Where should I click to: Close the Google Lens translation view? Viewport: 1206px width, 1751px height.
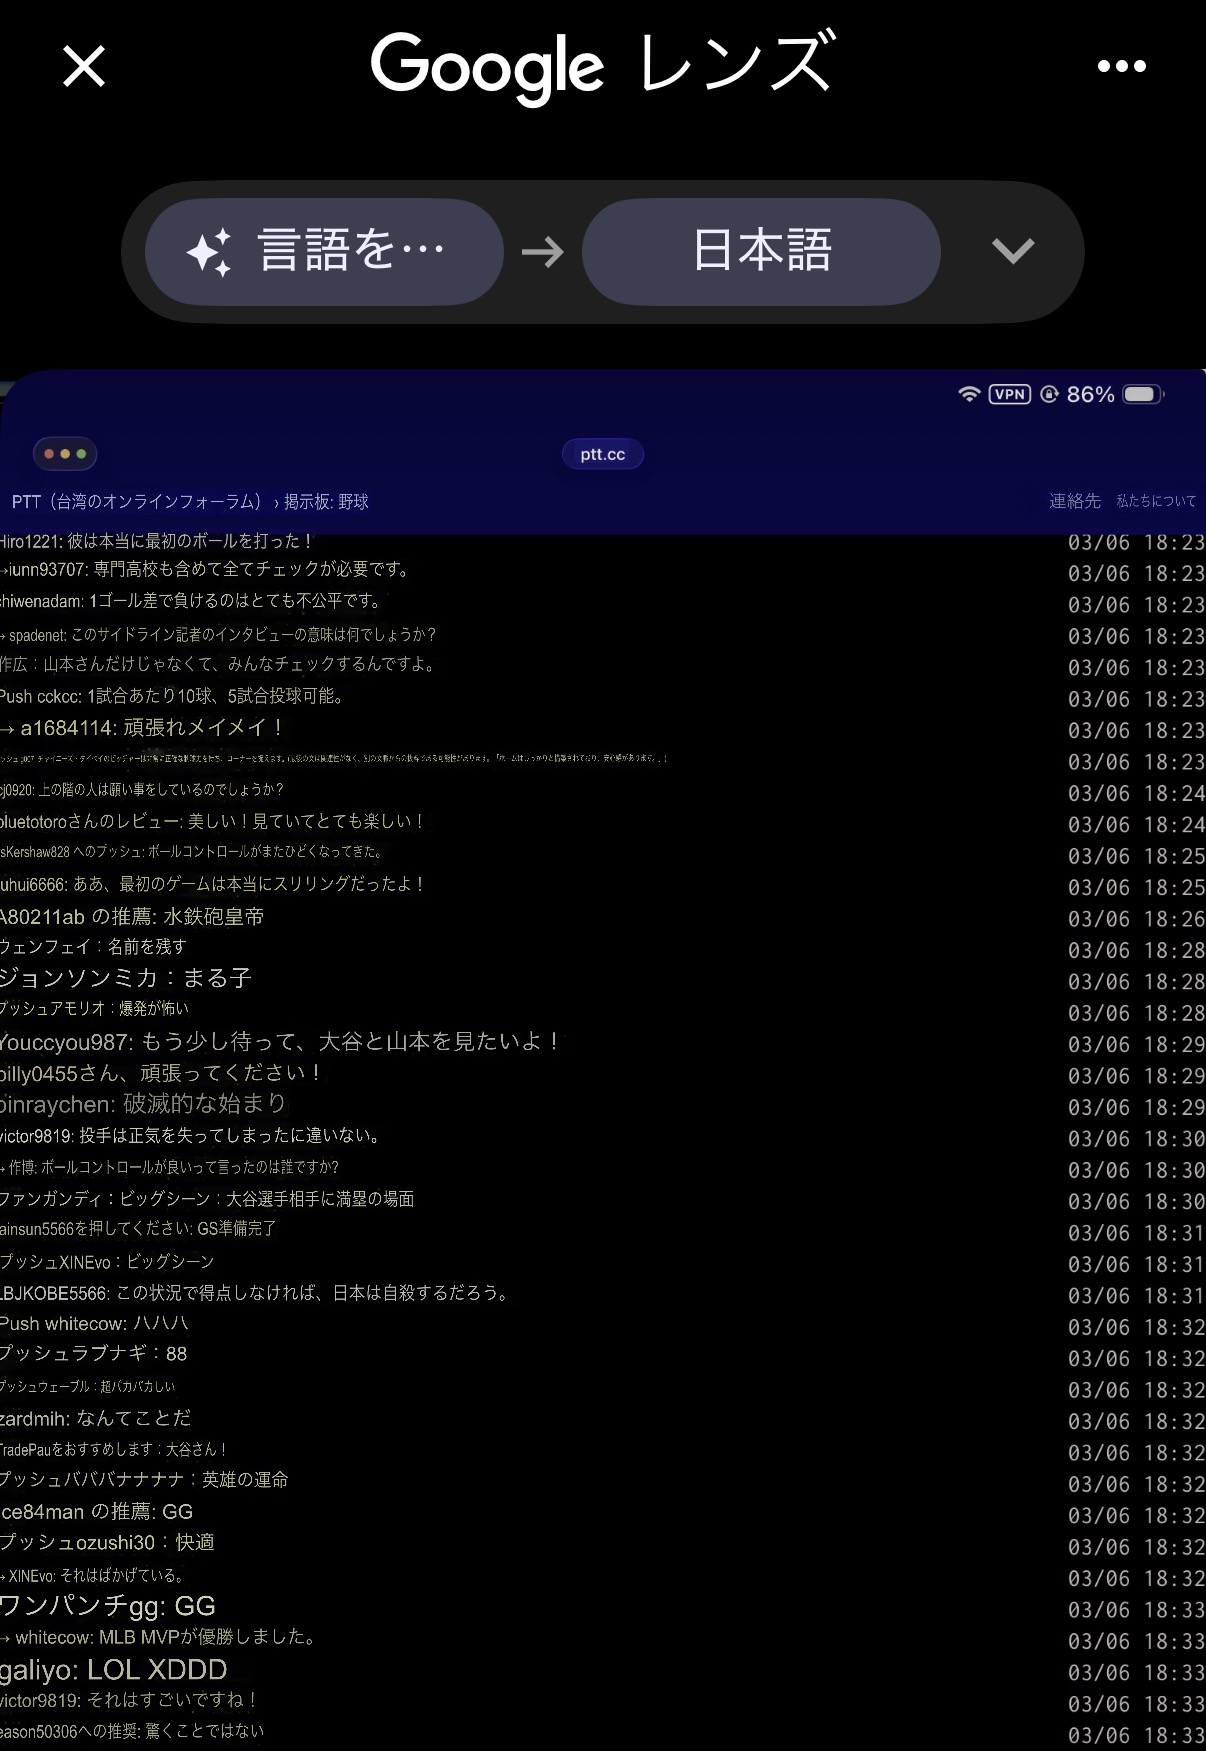pos(84,67)
